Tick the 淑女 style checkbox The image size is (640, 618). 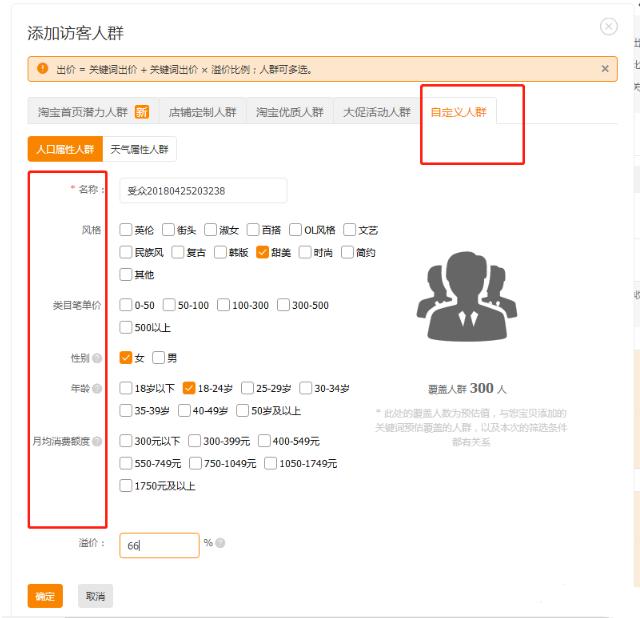210,230
